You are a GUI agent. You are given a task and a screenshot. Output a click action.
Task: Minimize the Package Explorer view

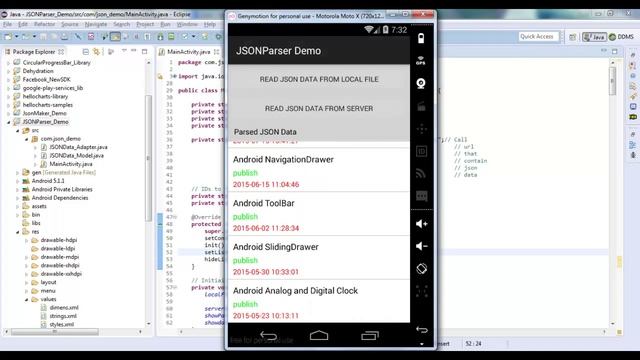(x=134, y=51)
